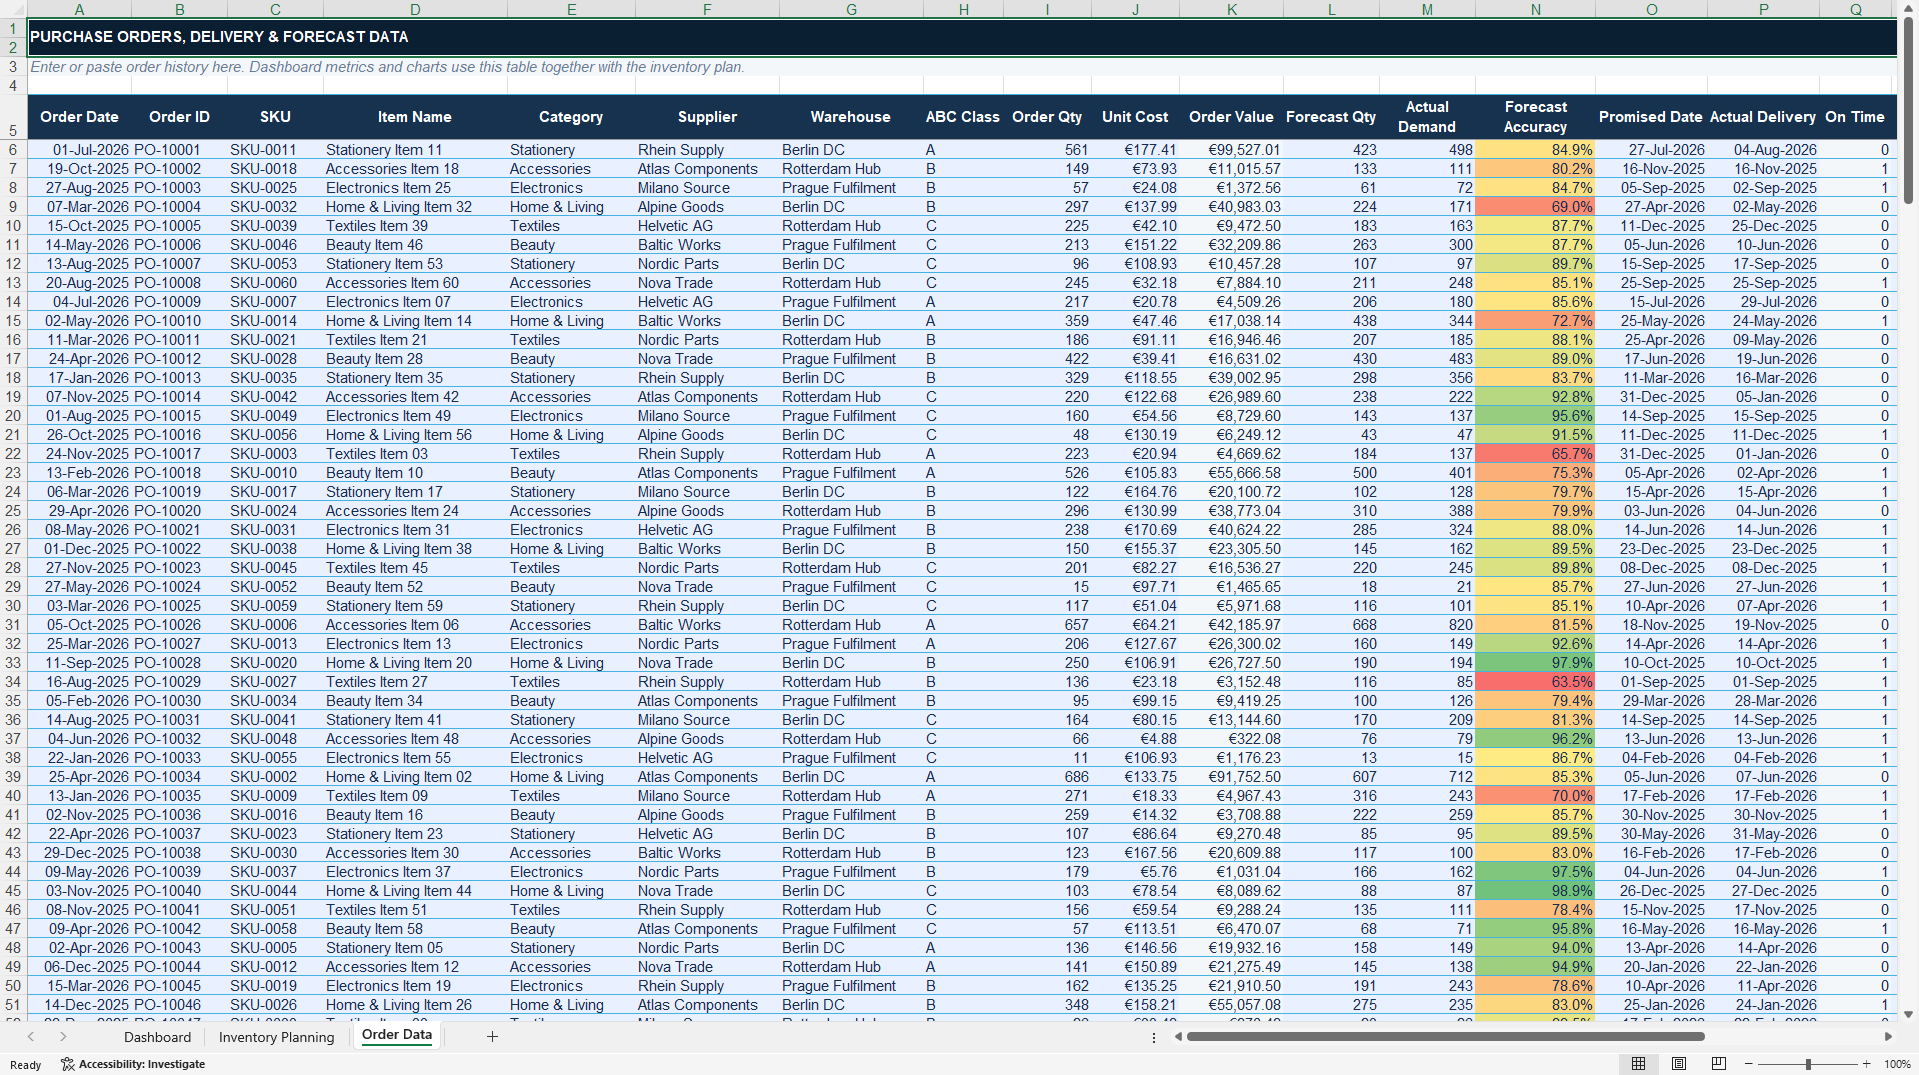
Task: Select the cell Beauty Item 58
Action: (x=415, y=929)
